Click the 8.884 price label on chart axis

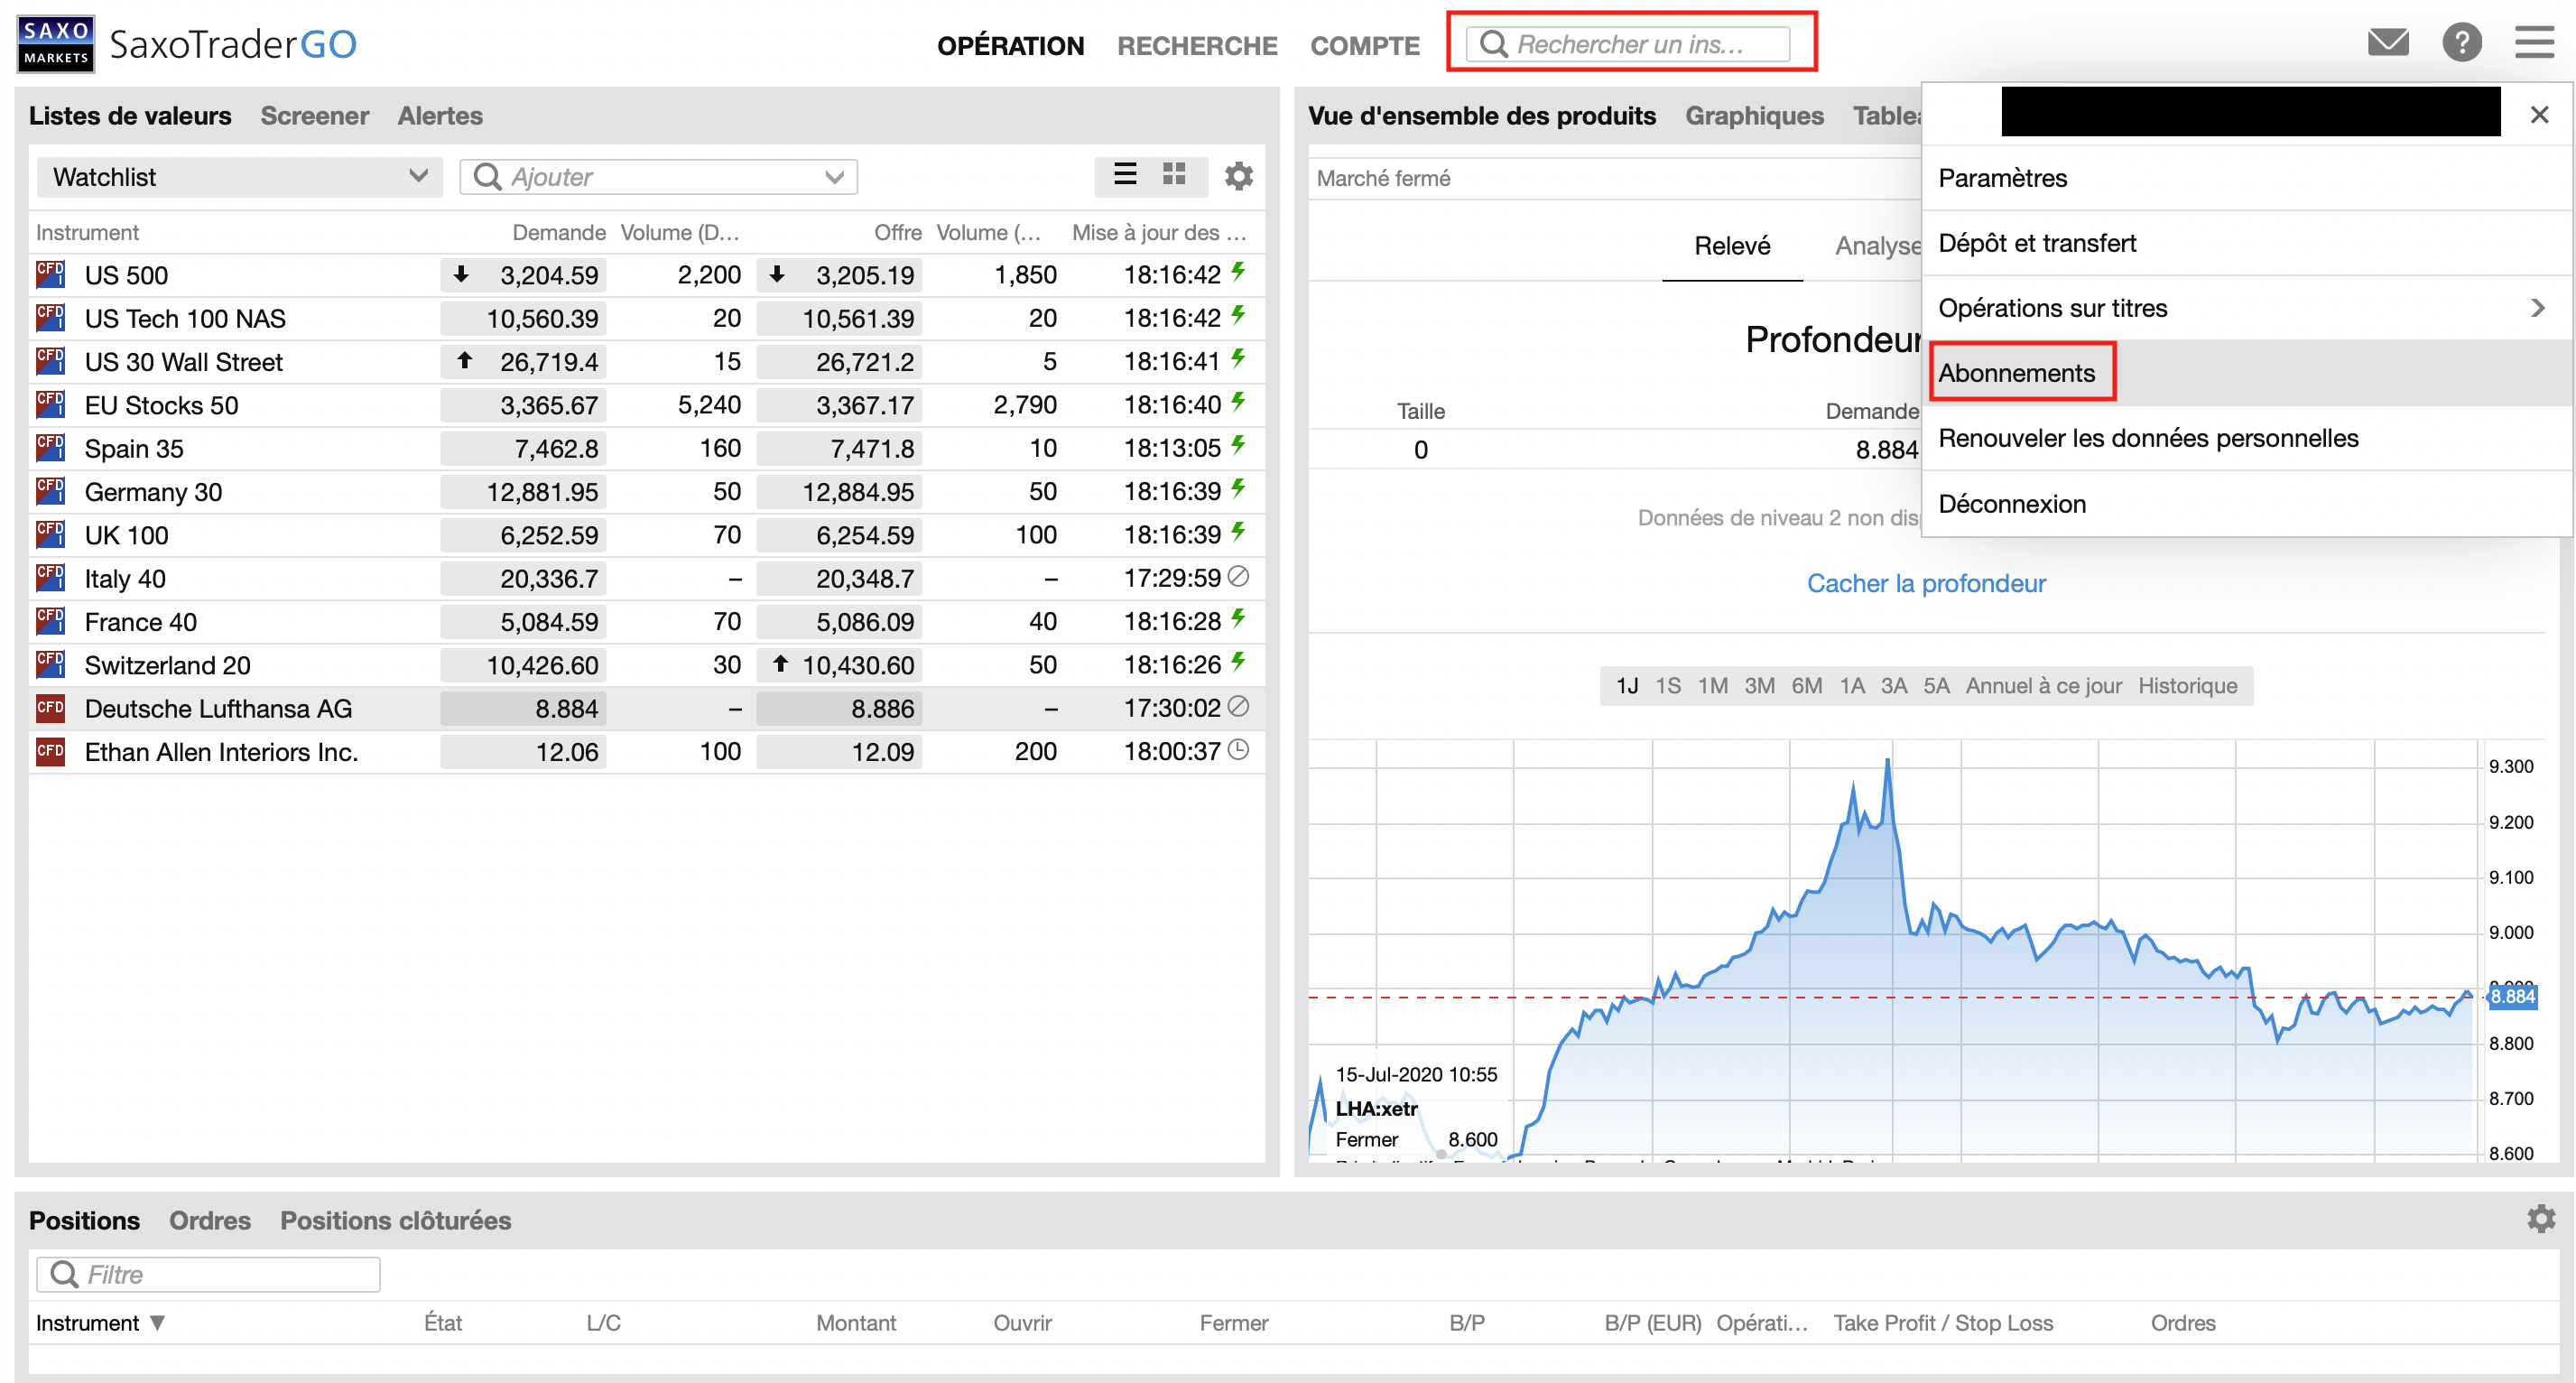tap(2511, 996)
